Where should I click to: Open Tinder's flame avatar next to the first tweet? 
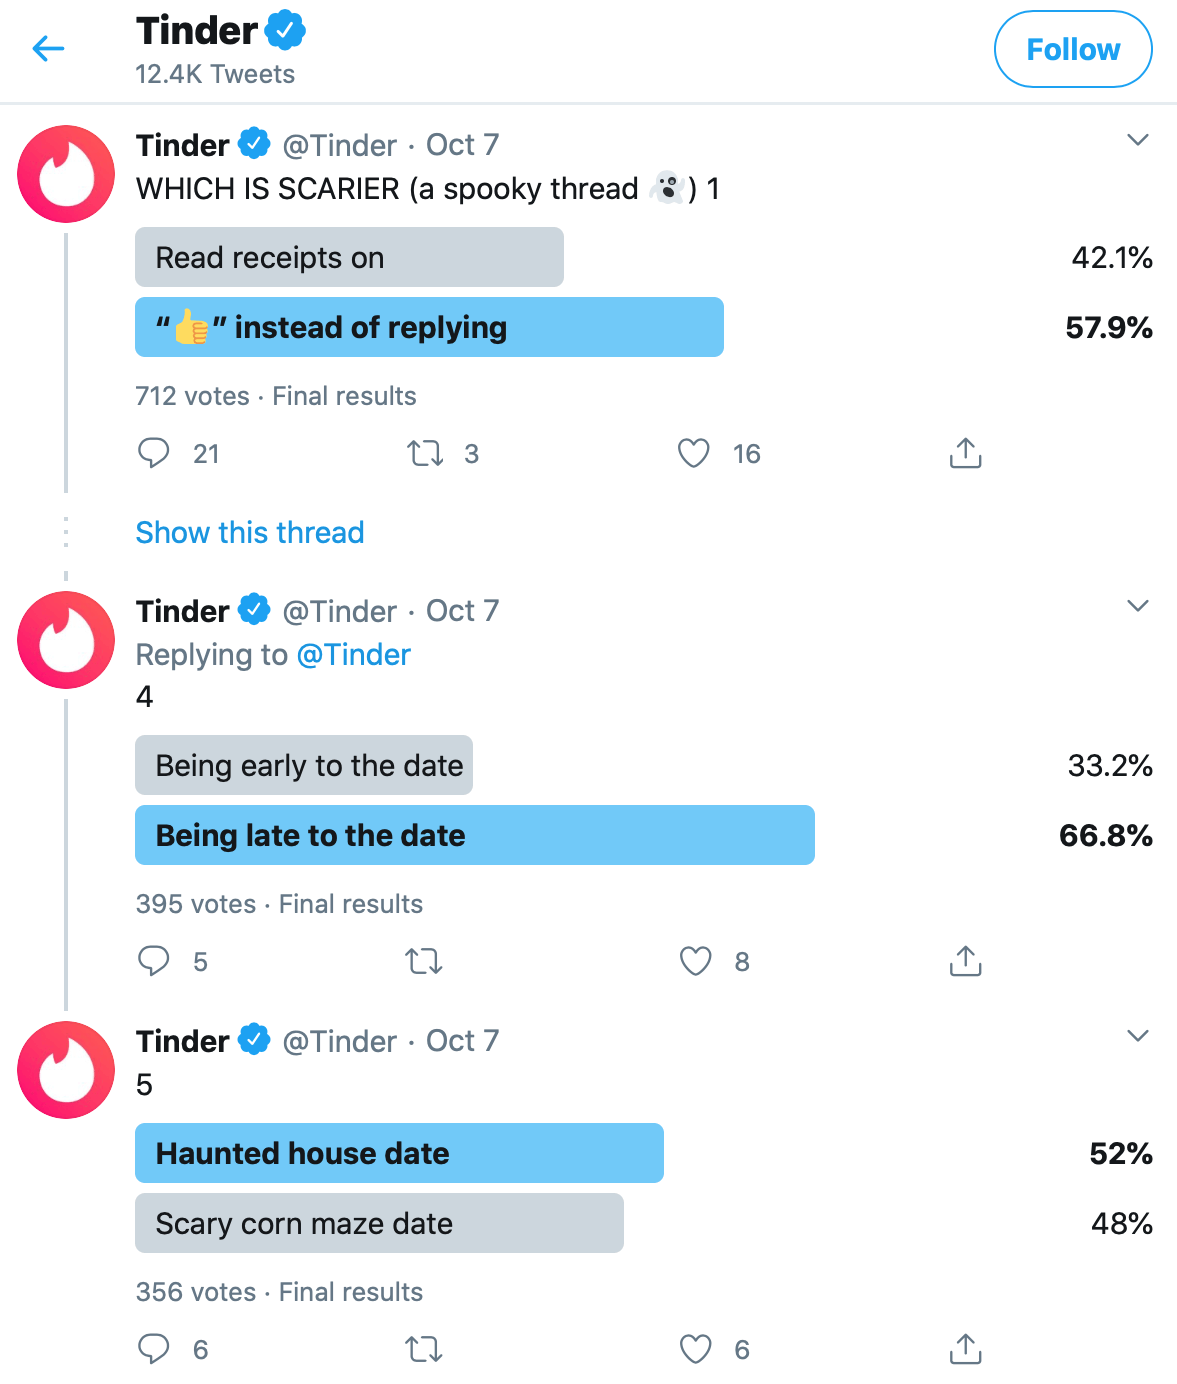[x=65, y=174]
